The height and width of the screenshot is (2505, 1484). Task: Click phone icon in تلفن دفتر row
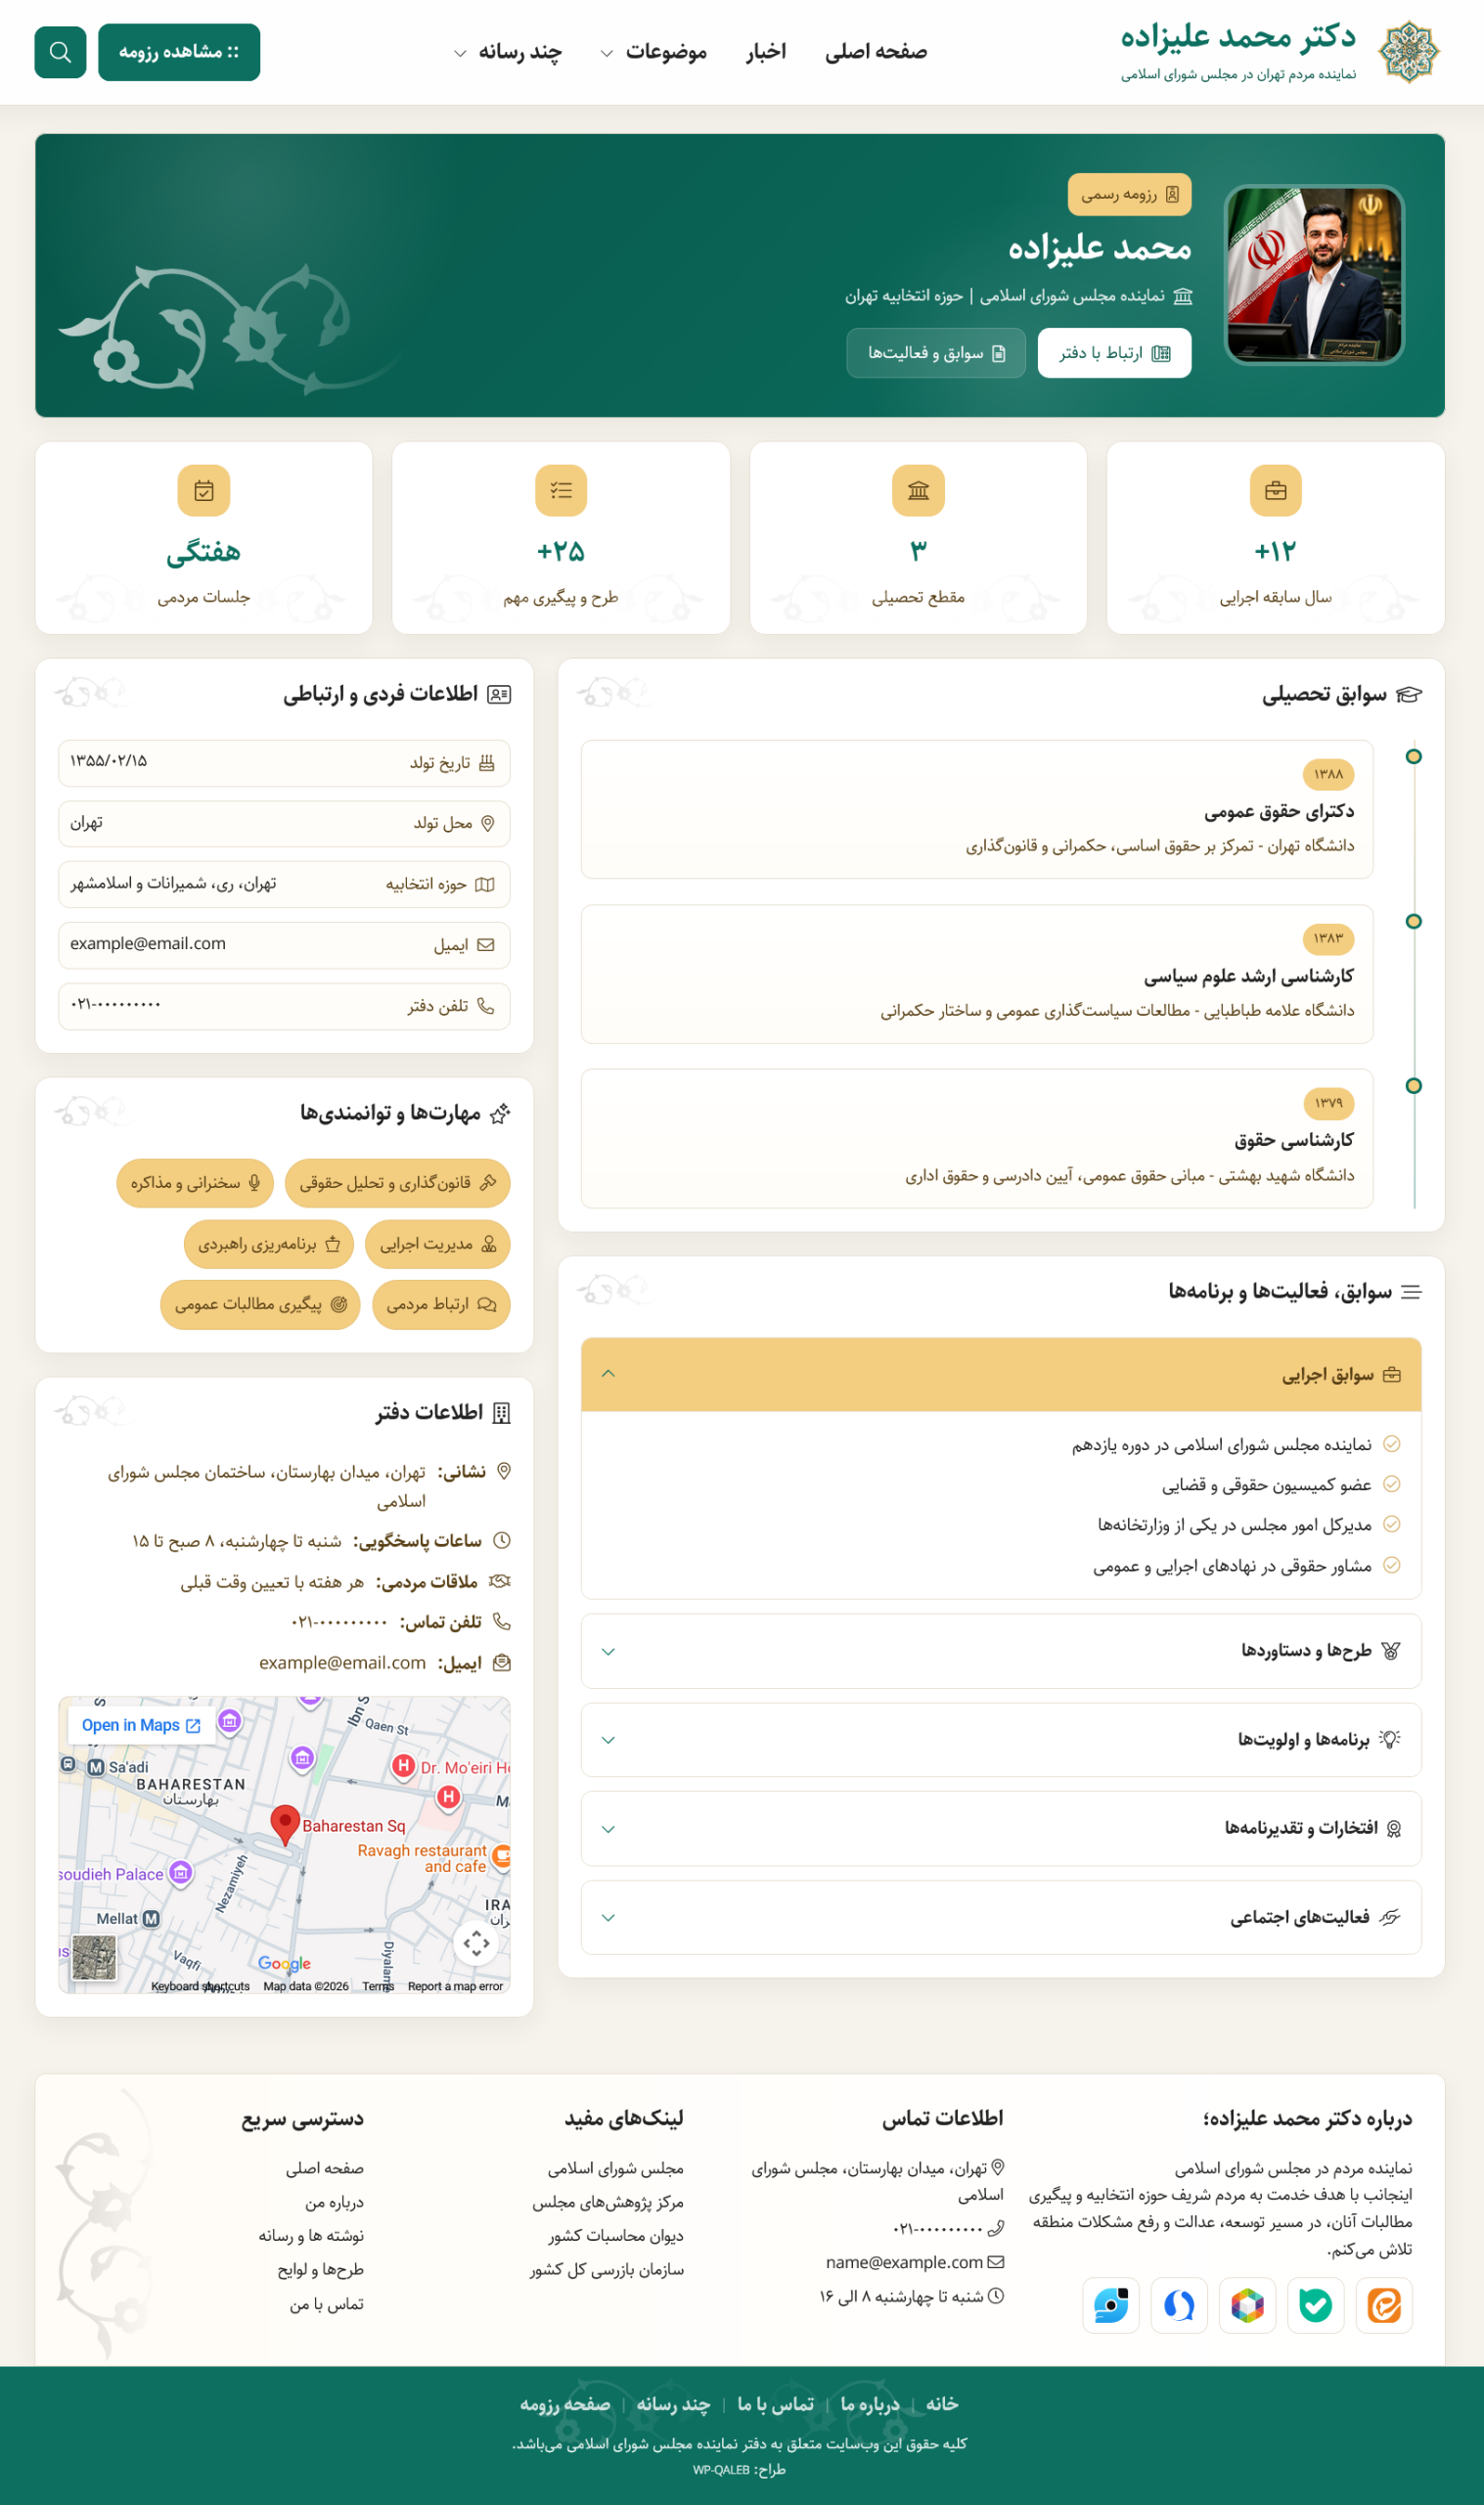click(486, 1006)
